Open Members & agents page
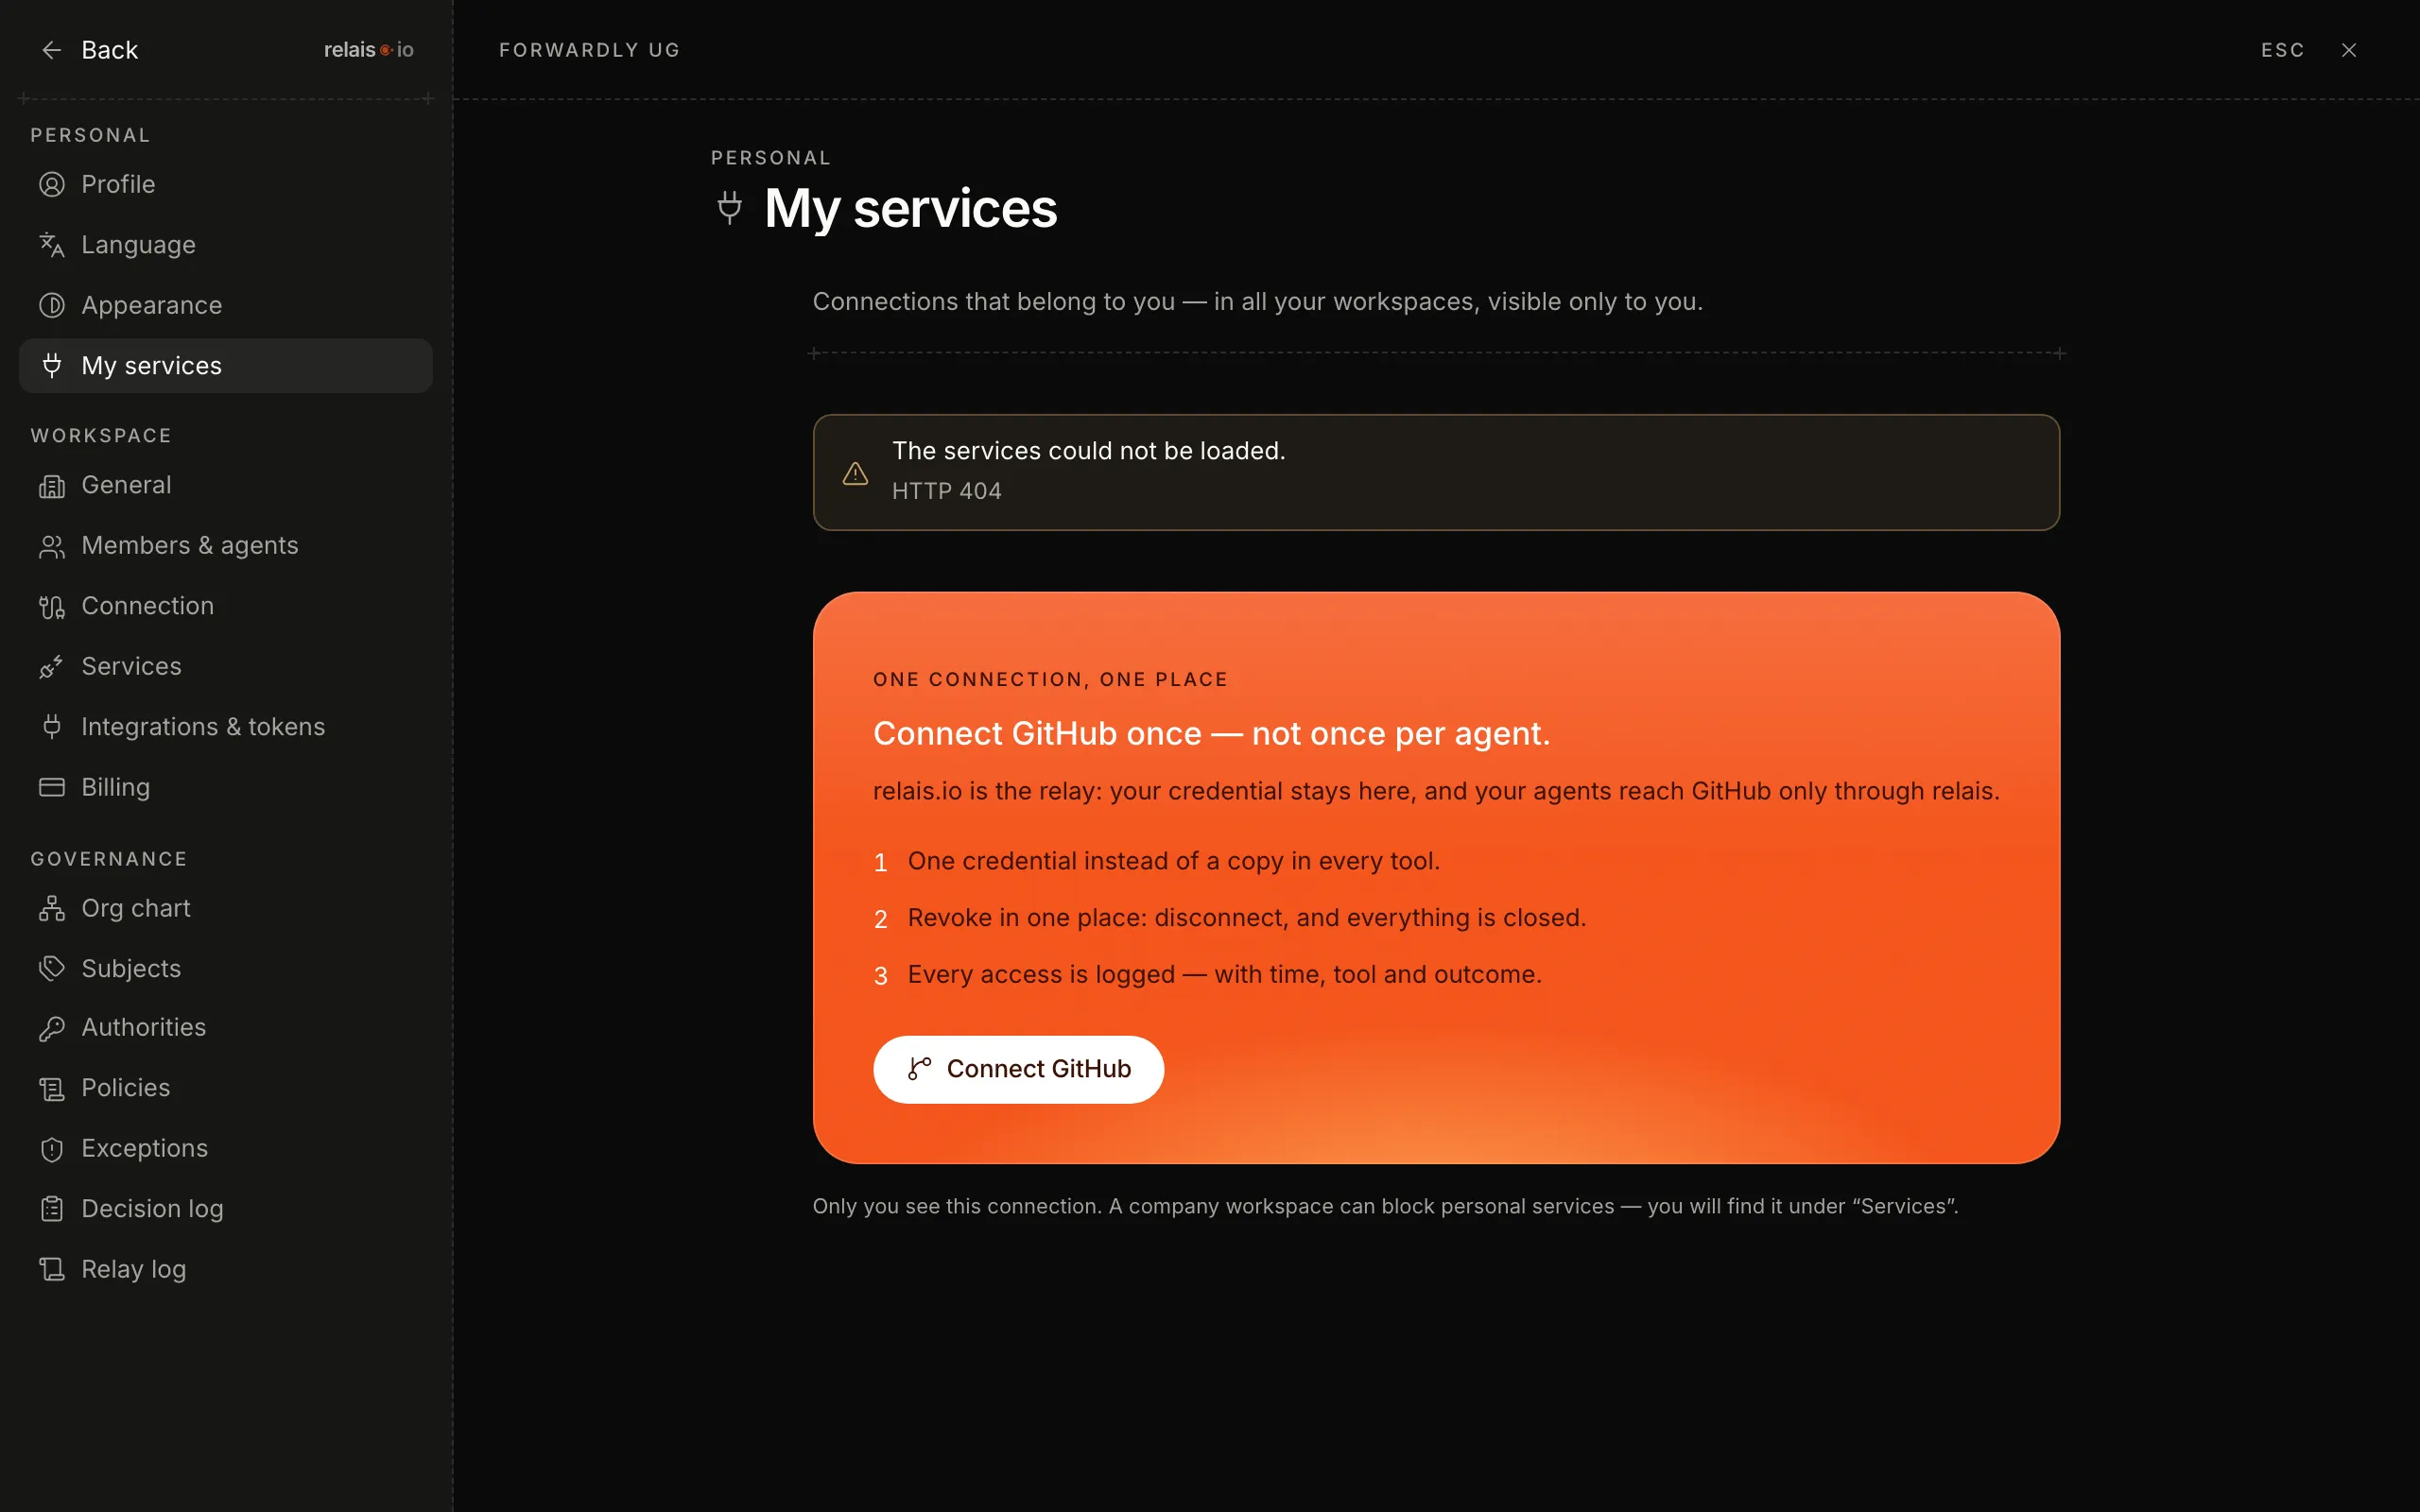Image resolution: width=2420 pixels, height=1512 pixels. [x=225, y=546]
